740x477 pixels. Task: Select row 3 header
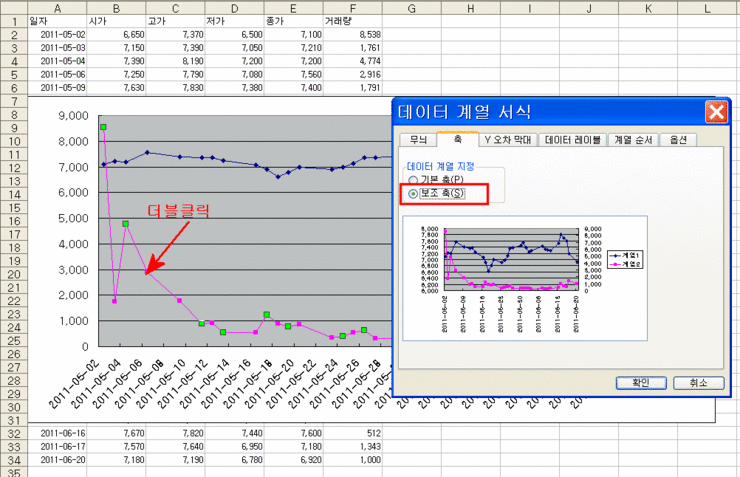tap(14, 47)
